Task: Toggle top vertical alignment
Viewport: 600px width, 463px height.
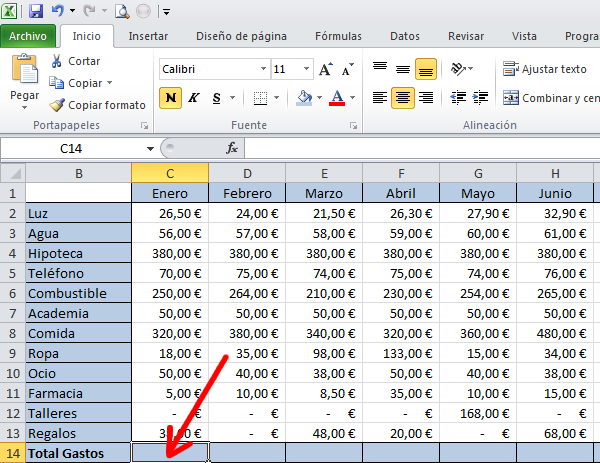Action: coord(380,69)
